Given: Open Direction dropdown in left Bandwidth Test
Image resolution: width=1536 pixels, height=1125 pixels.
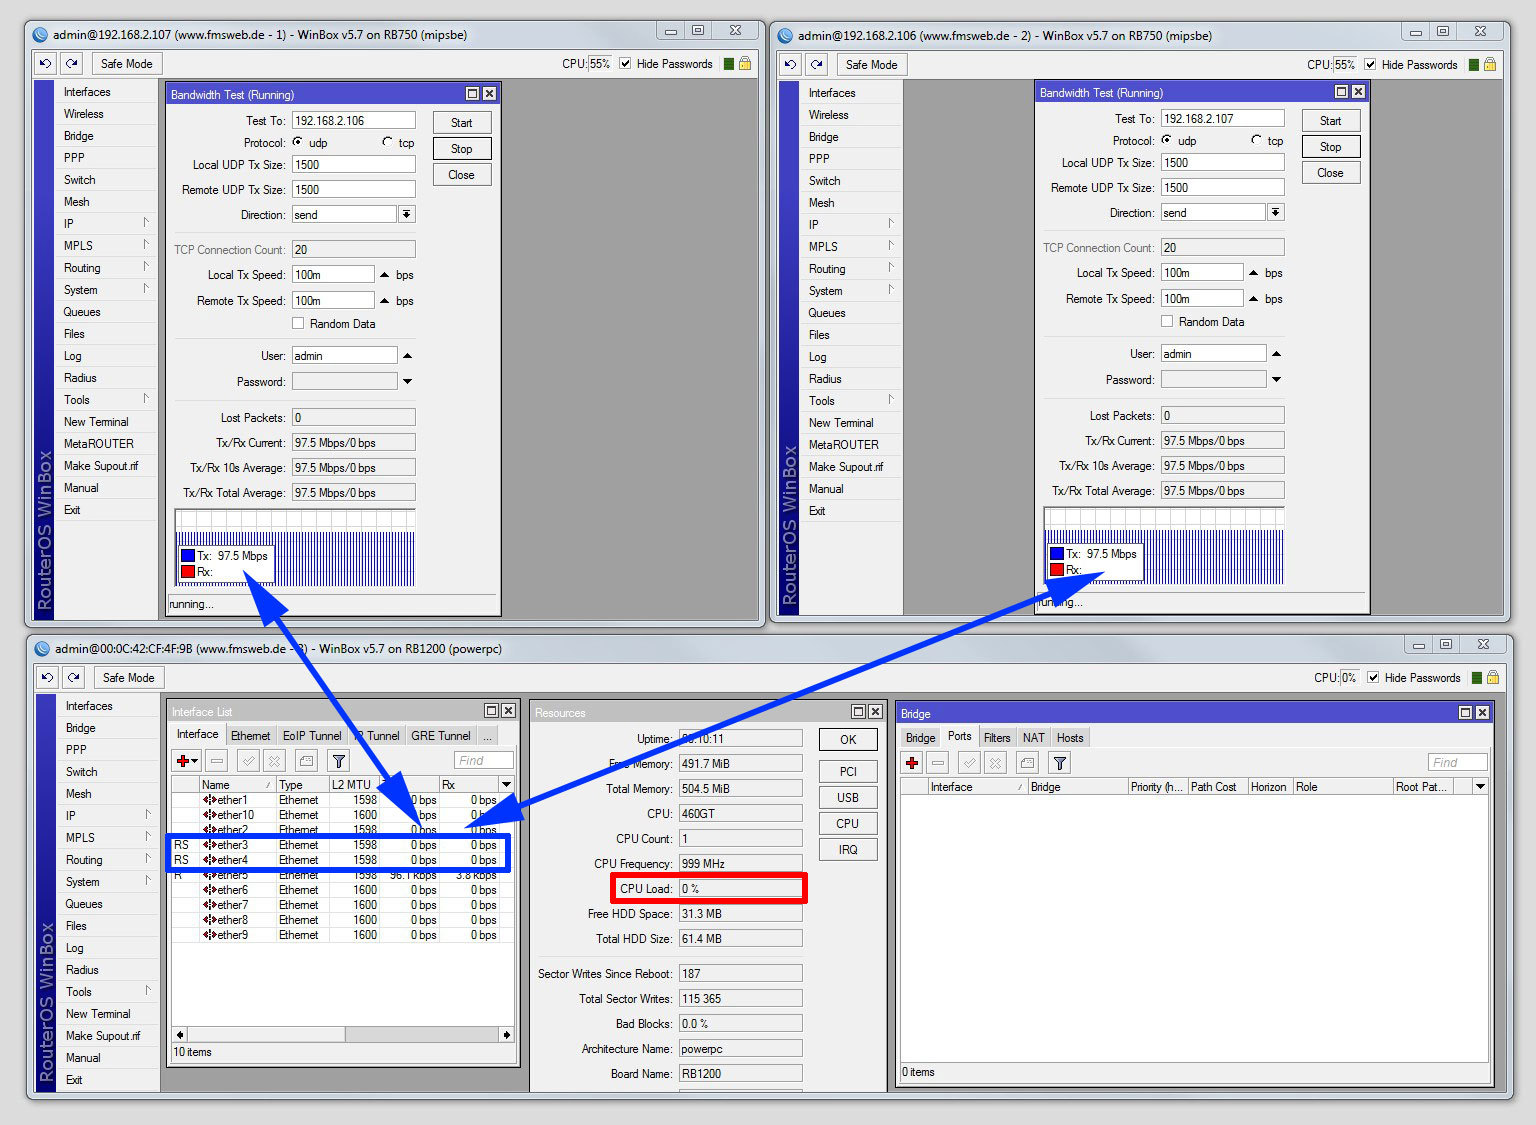Looking at the screenshot, I should coord(406,214).
